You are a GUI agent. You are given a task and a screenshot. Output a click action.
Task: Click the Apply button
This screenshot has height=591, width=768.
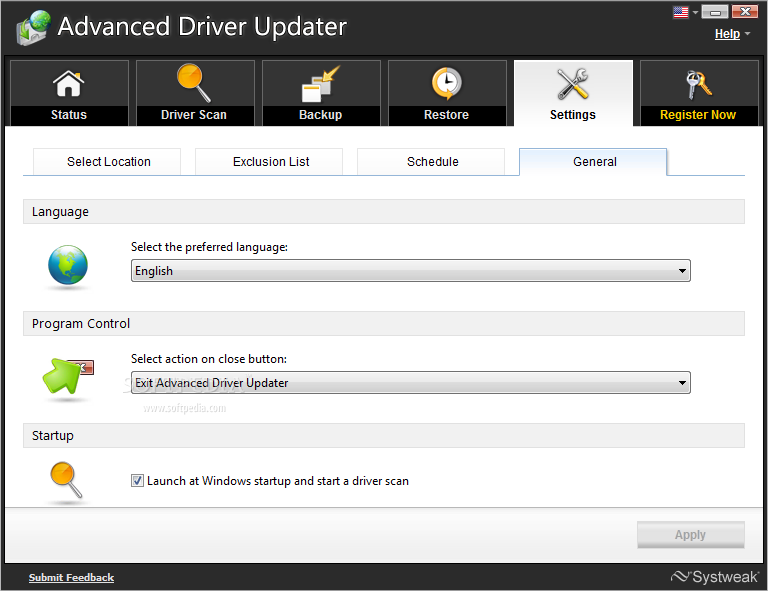click(x=691, y=535)
